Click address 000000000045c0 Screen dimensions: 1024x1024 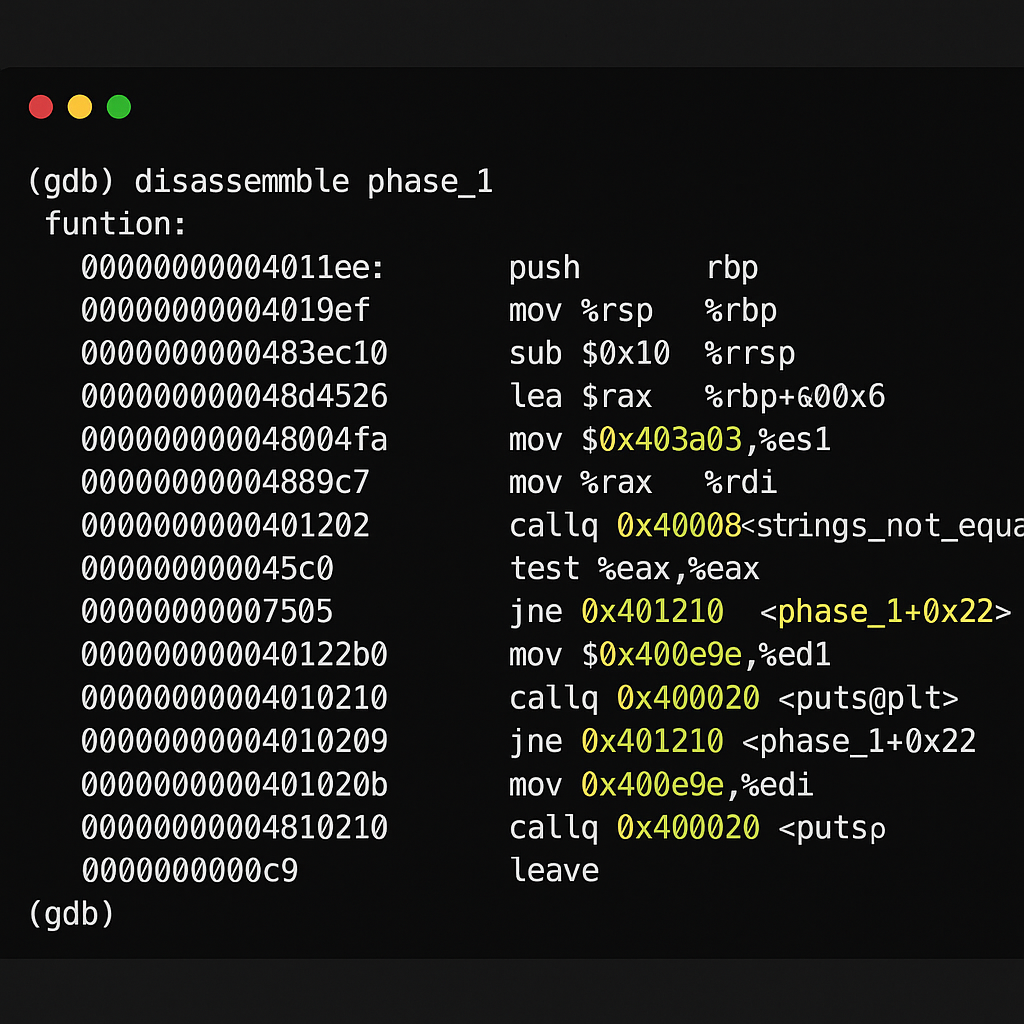pyautogui.click(x=207, y=569)
